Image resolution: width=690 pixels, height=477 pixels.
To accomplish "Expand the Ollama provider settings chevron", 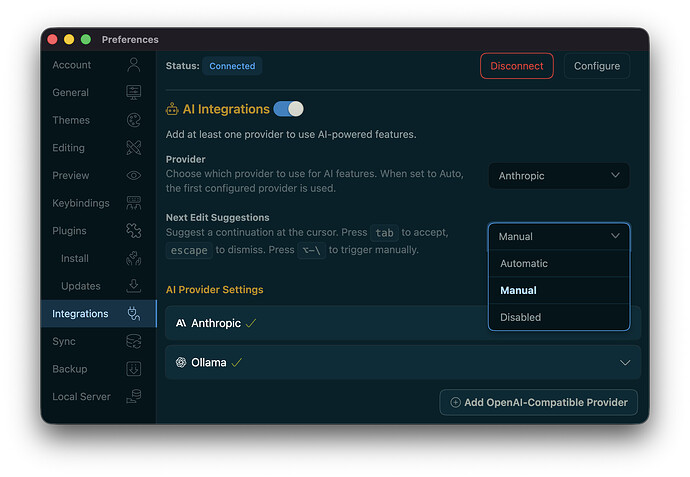I will pos(625,363).
